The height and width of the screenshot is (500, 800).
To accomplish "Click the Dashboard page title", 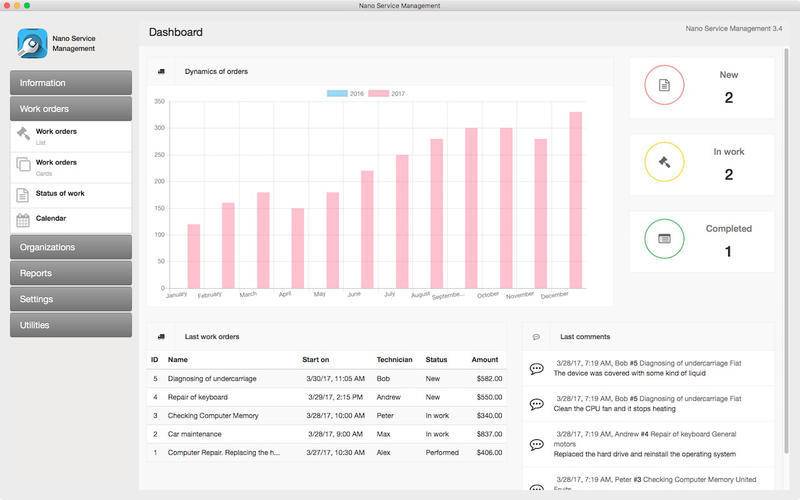I will (176, 32).
